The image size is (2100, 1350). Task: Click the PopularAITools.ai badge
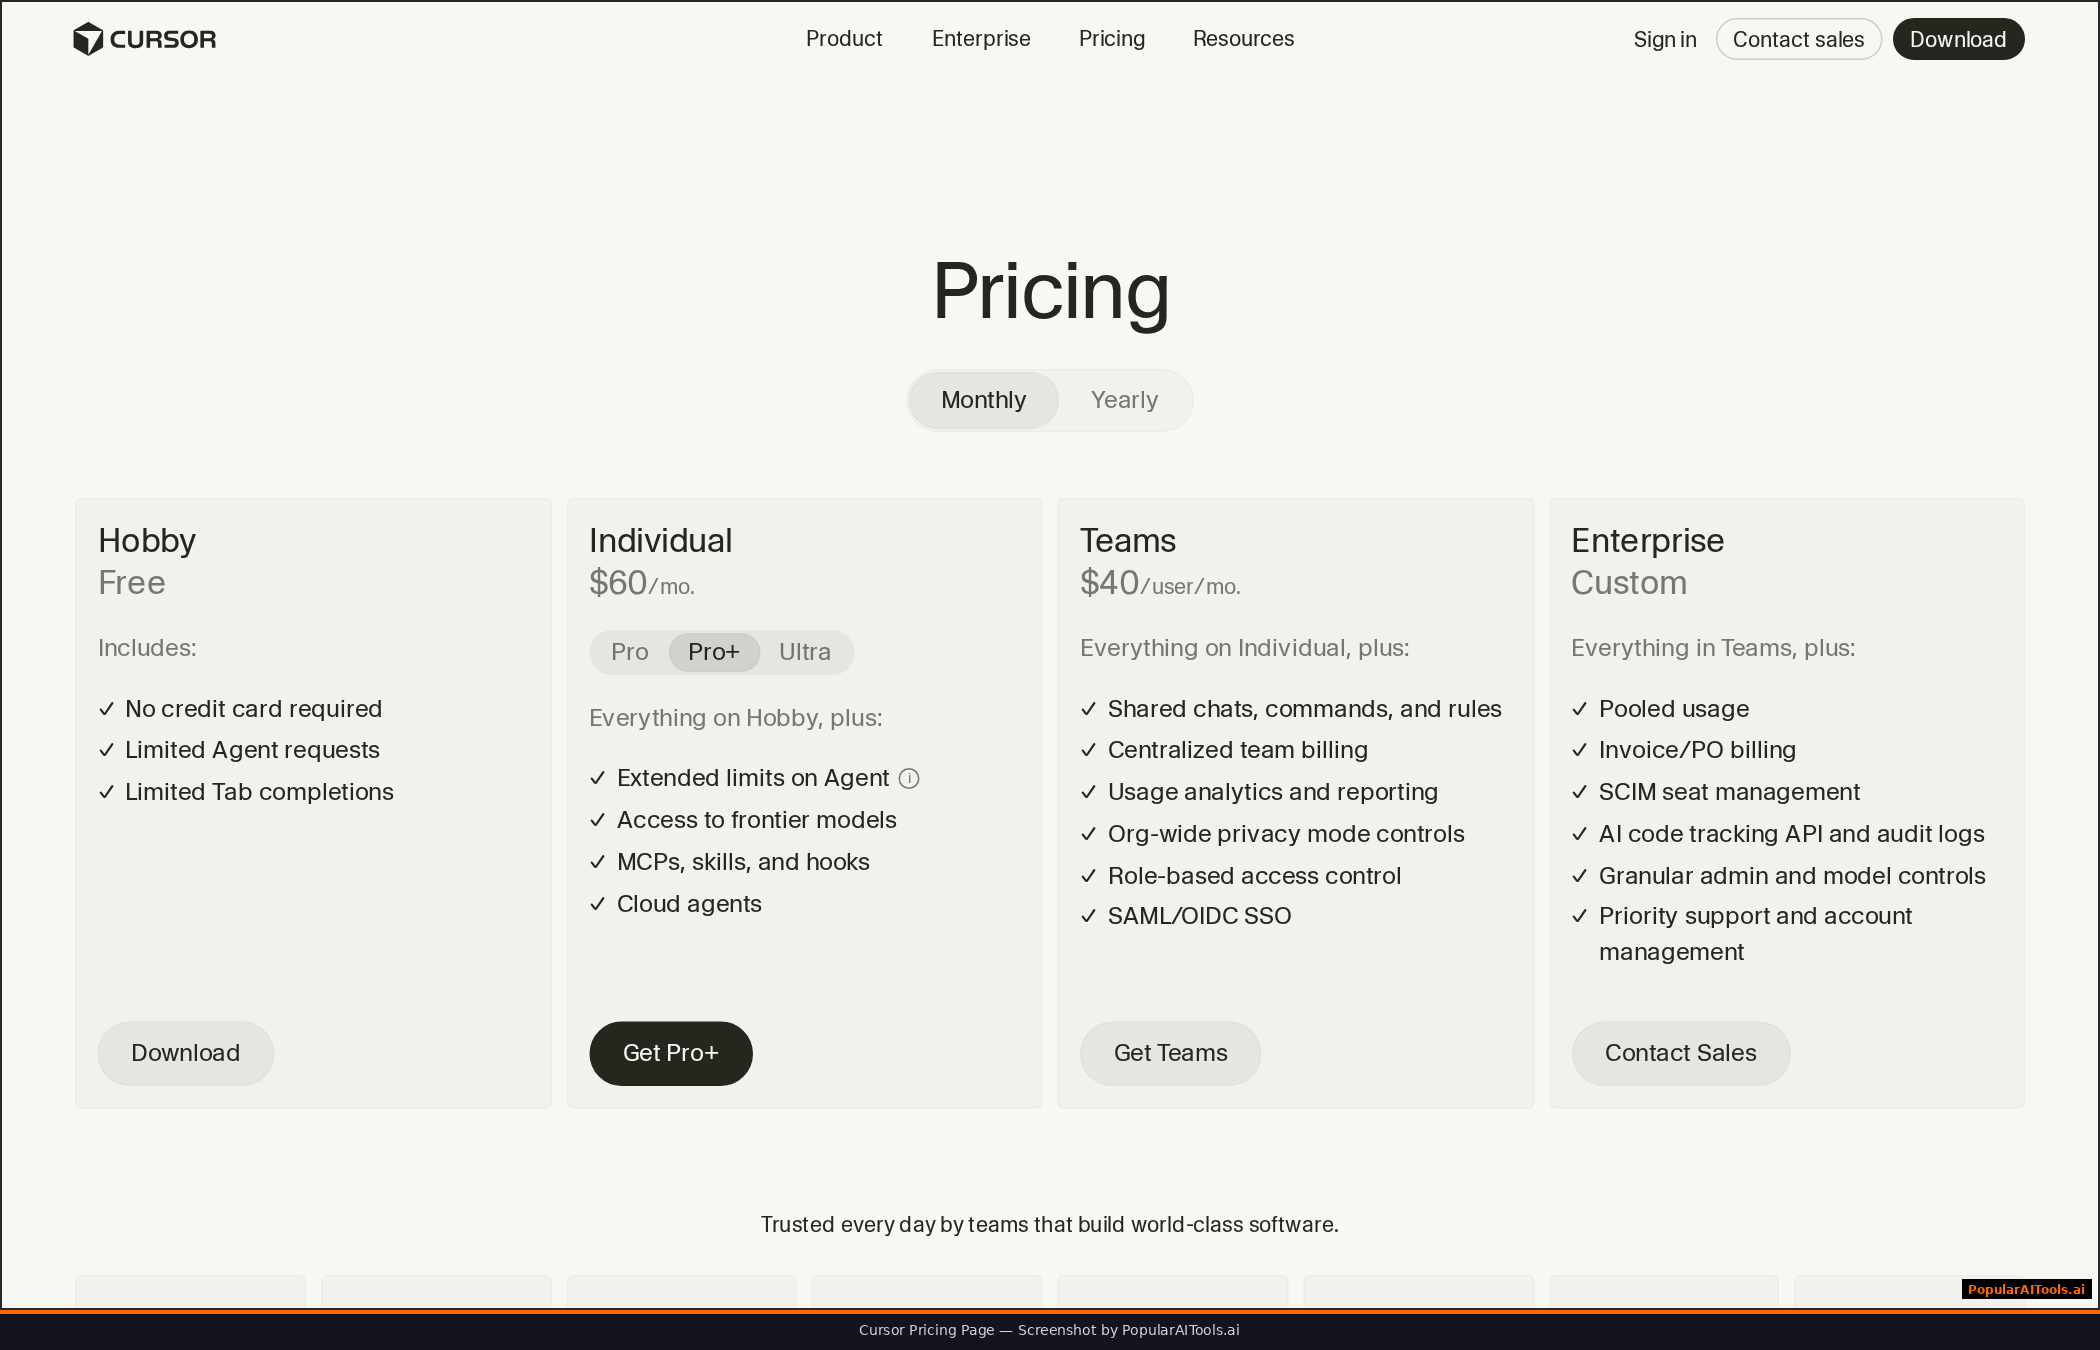tap(2027, 1290)
